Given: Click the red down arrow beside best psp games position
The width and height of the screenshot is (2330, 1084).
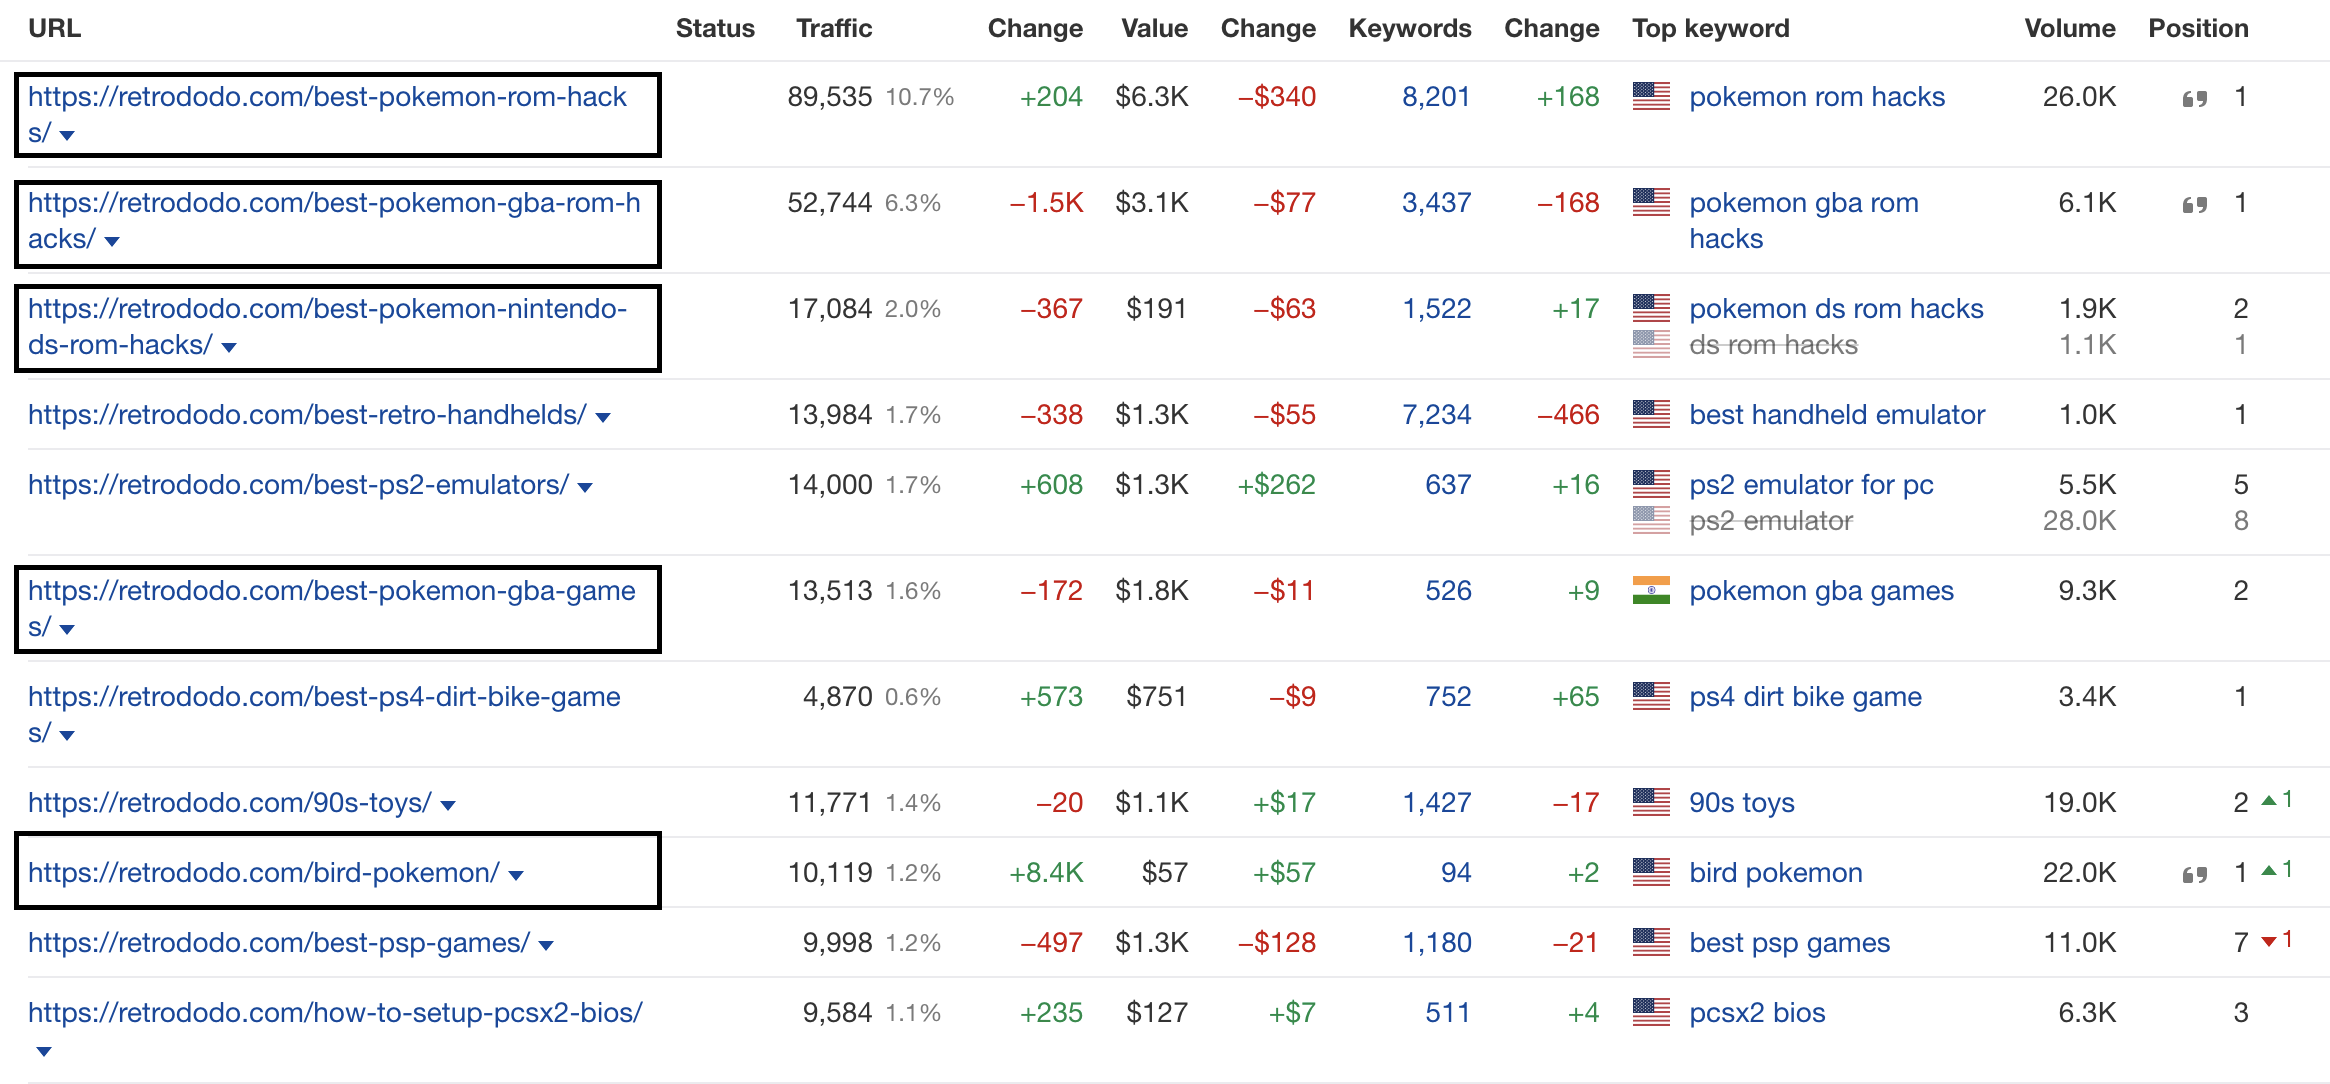Looking at the screenshot, I should 2270,941.
